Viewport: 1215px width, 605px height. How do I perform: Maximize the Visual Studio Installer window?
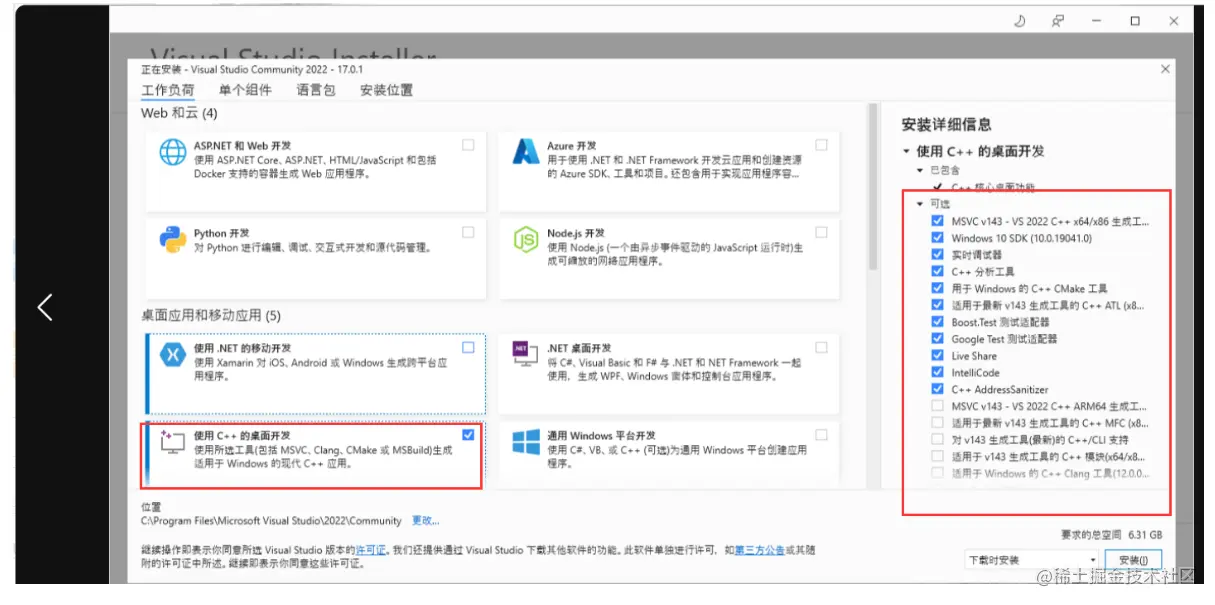coord(1135,21)
